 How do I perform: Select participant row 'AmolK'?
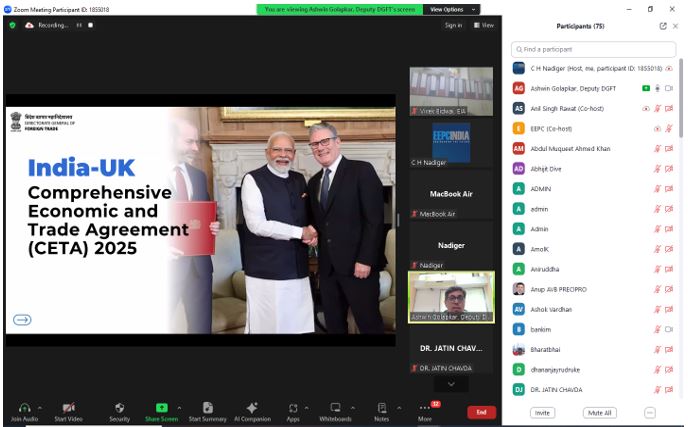point(593,249)
